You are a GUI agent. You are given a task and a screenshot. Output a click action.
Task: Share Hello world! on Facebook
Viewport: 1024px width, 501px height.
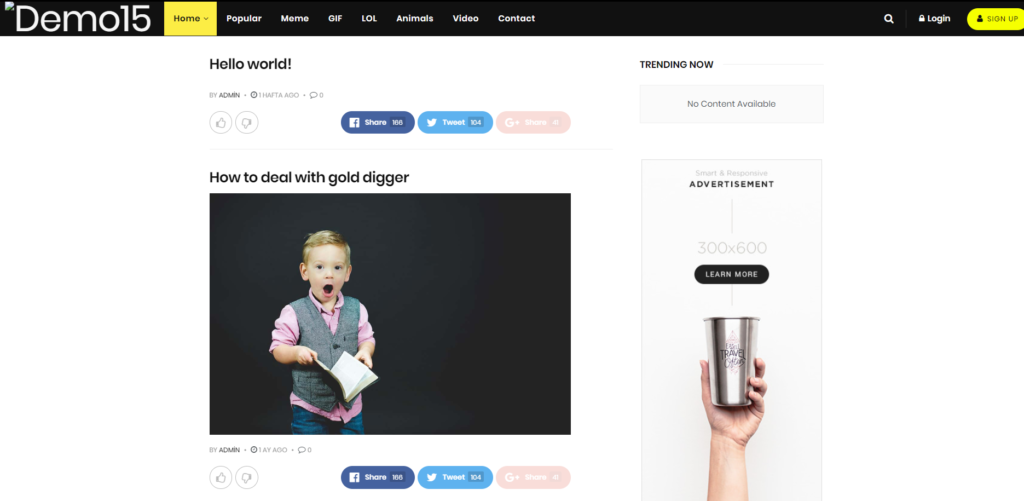pos(377,122)
